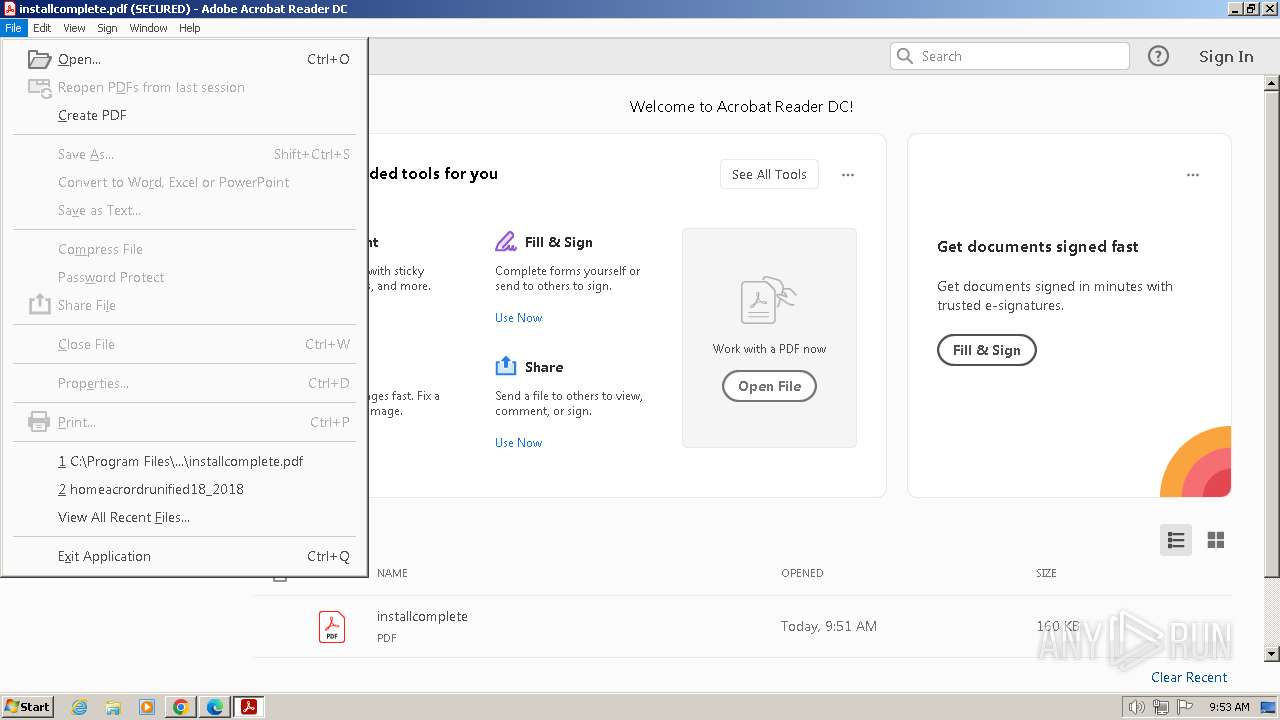Screen dimensions: 1280x720
Task: Click Reopen PDFs from last session
Action: point(185,87)
